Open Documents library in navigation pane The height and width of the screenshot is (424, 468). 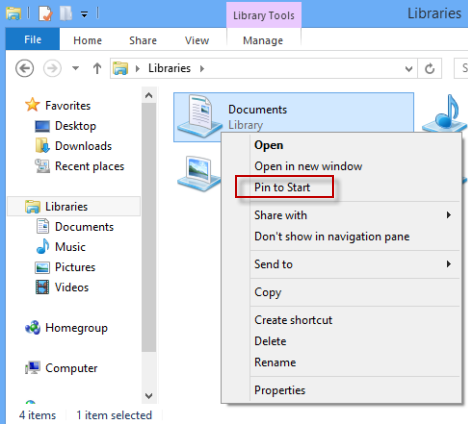click(84, 227)
